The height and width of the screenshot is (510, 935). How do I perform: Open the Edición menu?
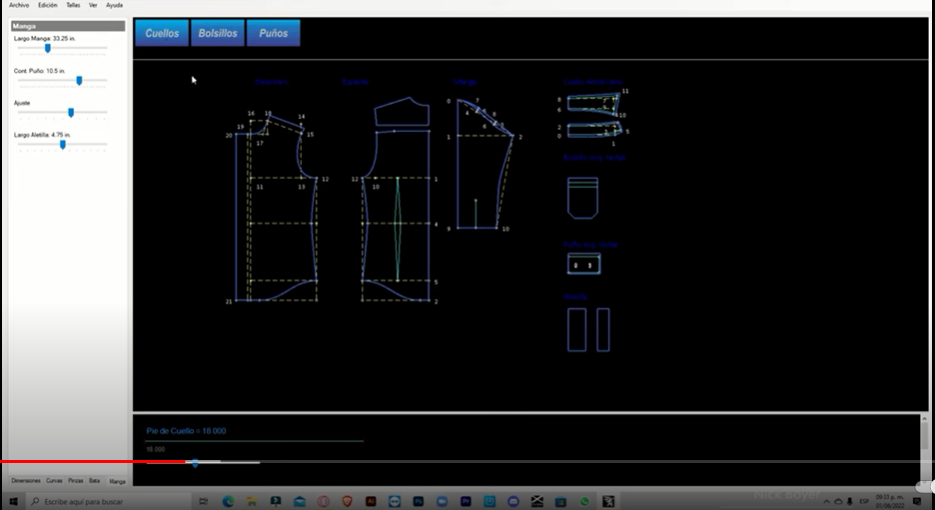(x=48, y=5)
